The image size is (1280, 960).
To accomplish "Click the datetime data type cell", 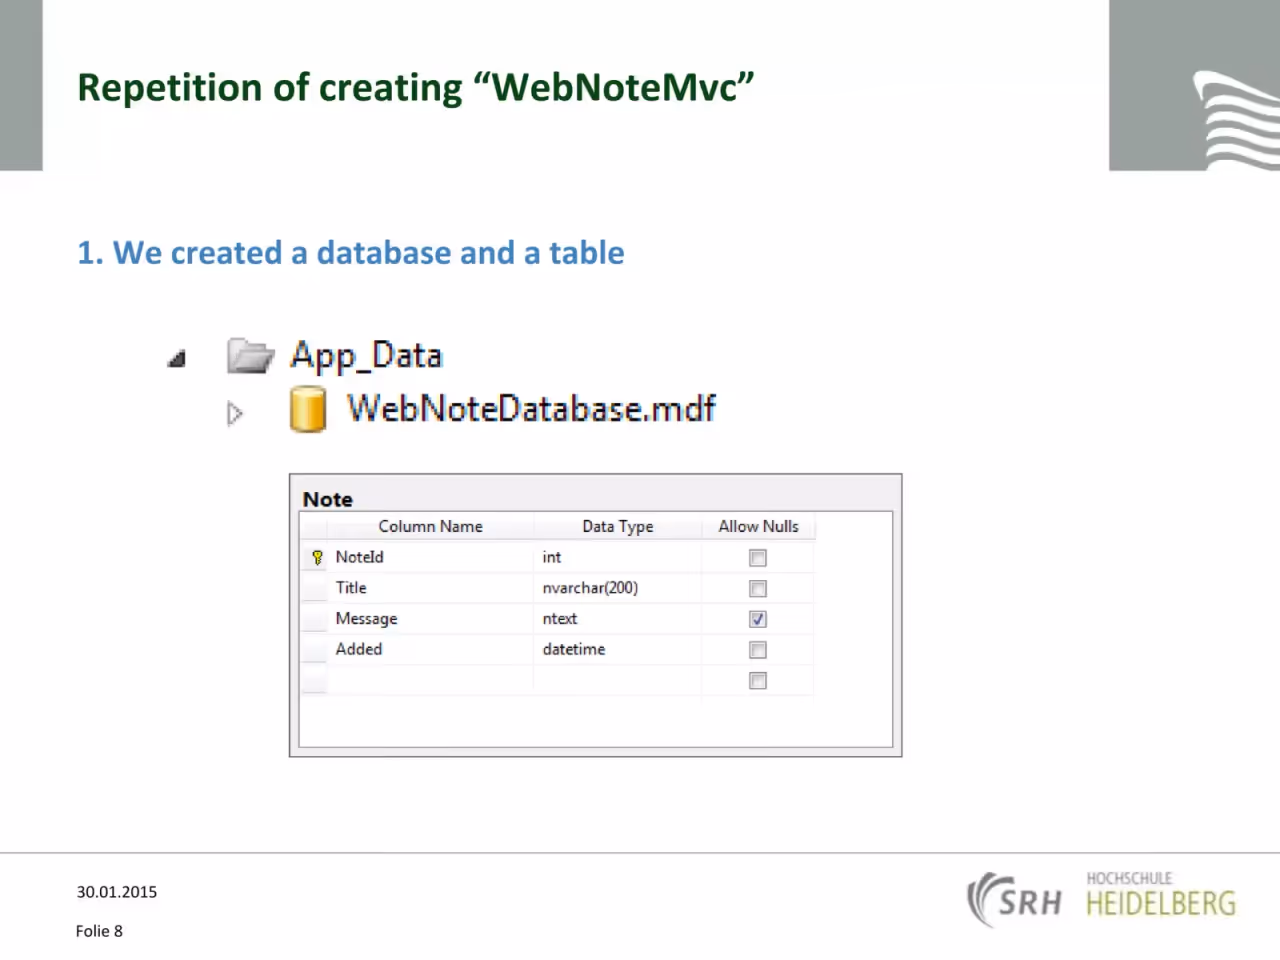I will tap(617, 649).
